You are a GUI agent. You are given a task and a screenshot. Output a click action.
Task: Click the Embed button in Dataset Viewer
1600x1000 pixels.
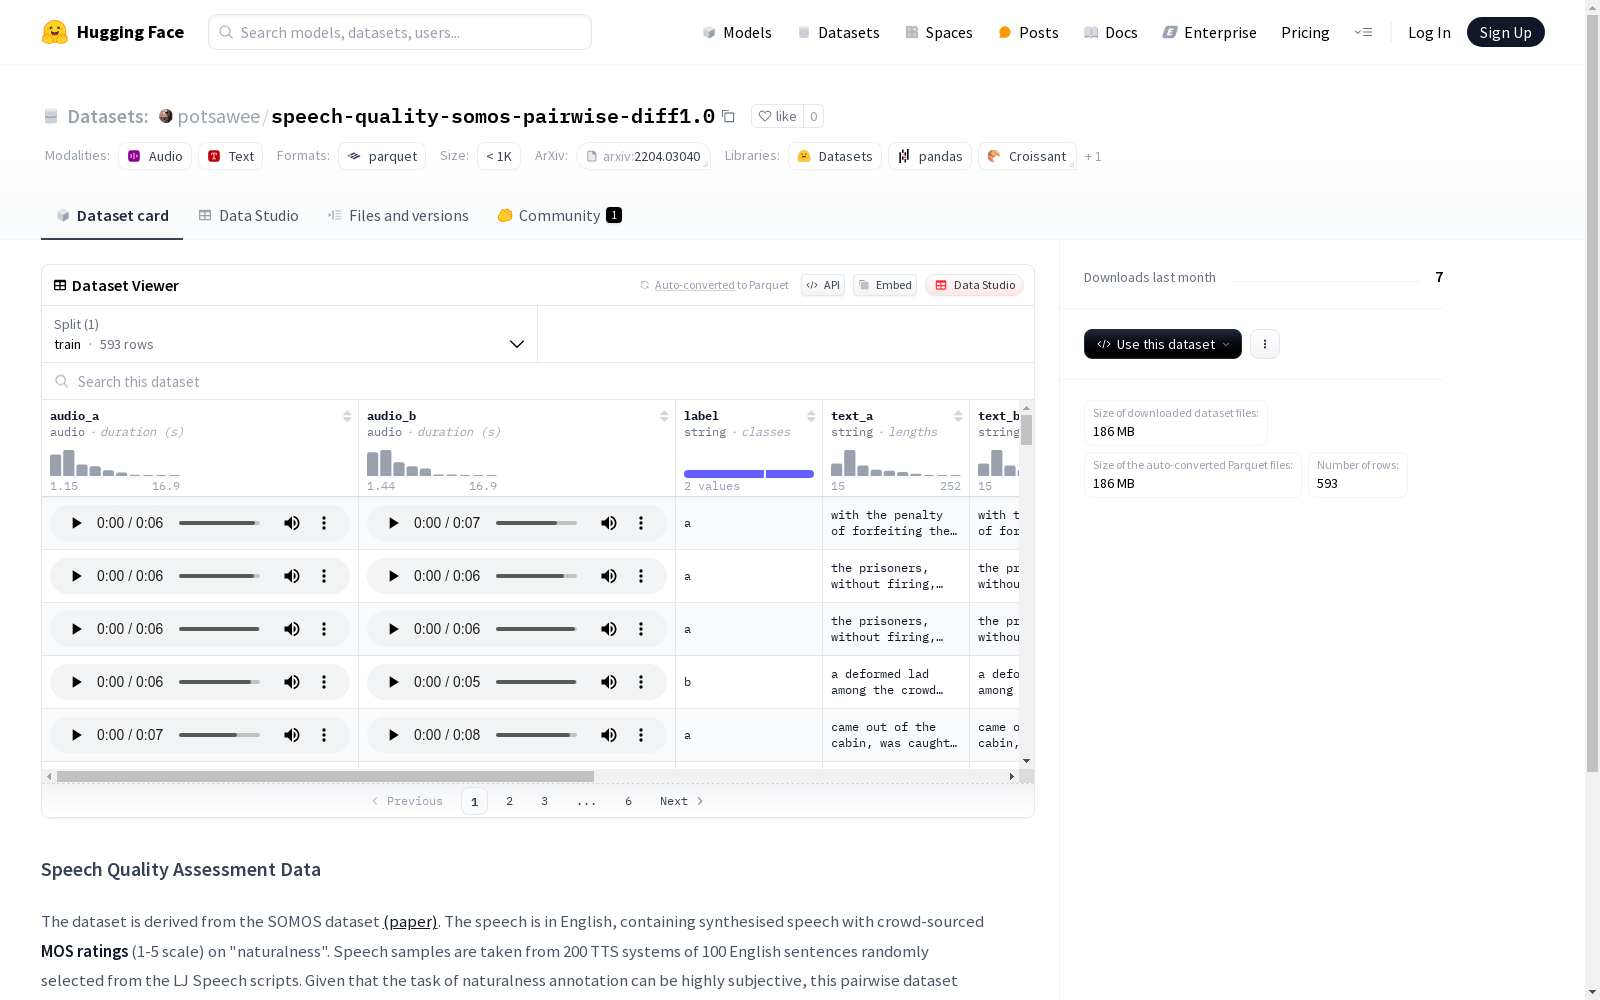885,285
